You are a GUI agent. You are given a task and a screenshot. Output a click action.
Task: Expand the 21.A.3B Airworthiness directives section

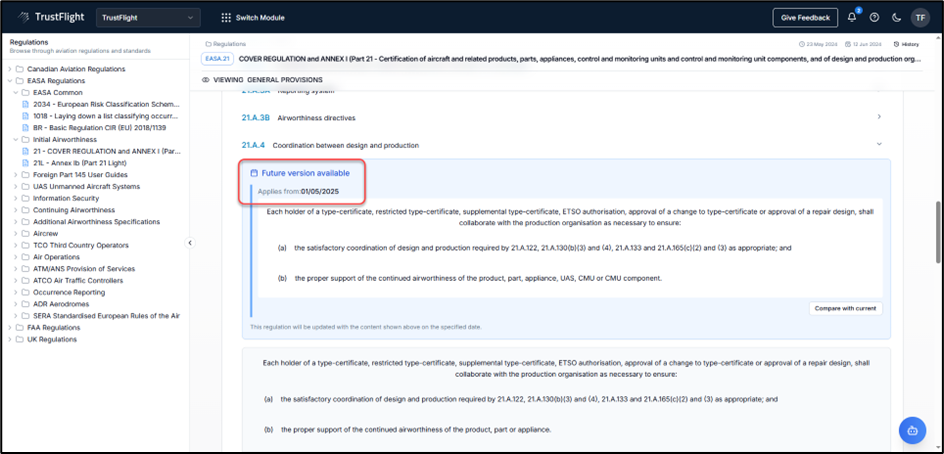click(x=879, y=117)
